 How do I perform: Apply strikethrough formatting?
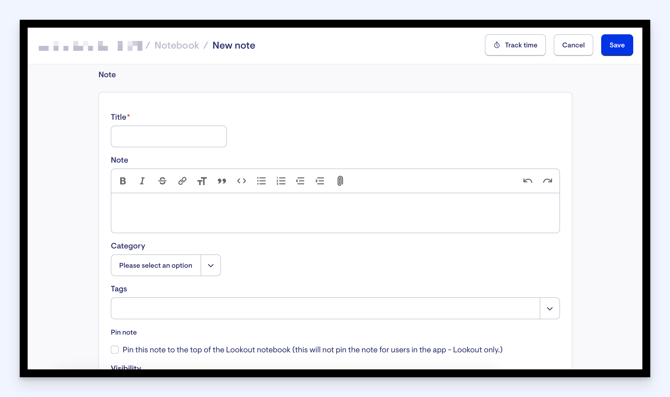(162, 181)
